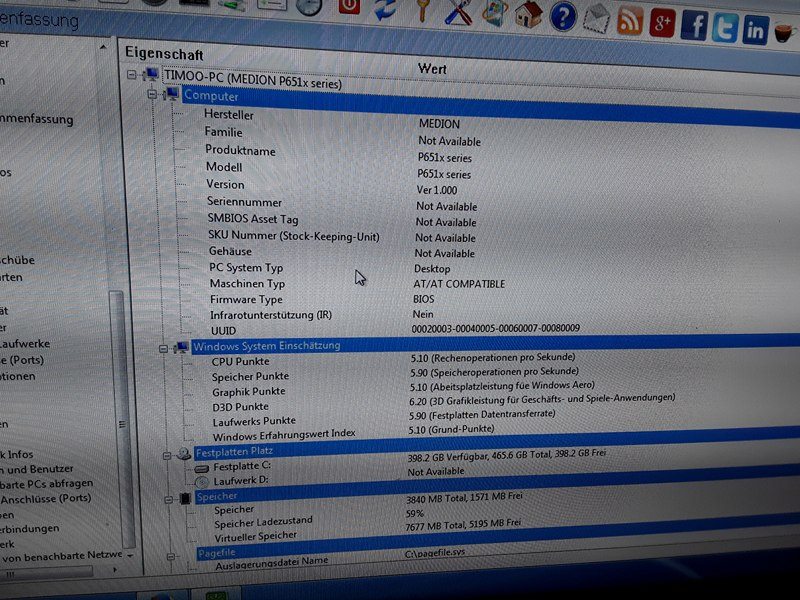Screen dimensions: 800x600
Task: Select the Maschinen Typ row
Action: [x=247, y=284]
